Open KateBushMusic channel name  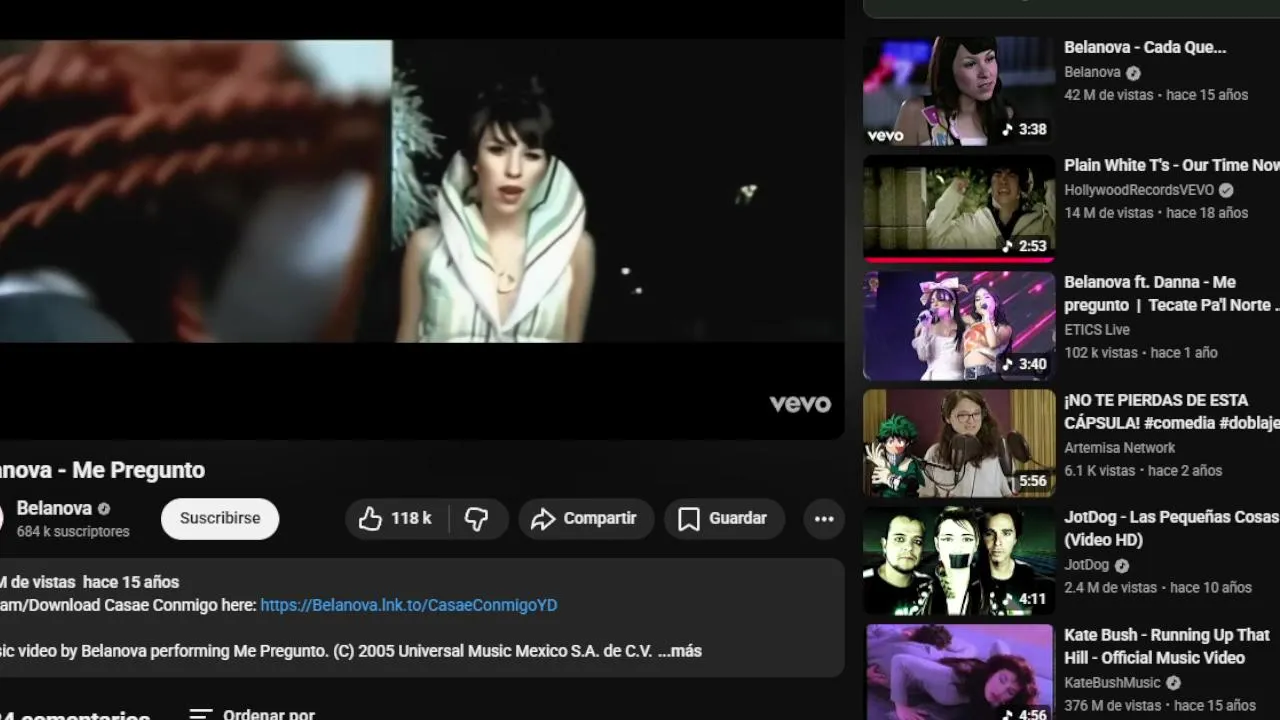[x=1112, y=682]
